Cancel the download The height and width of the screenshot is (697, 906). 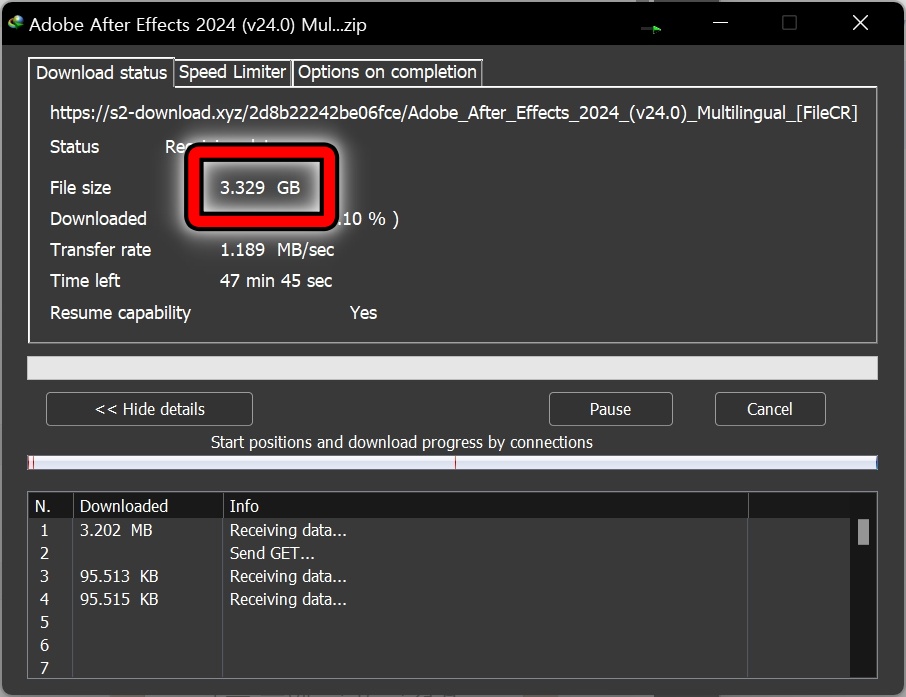[770, 409]
